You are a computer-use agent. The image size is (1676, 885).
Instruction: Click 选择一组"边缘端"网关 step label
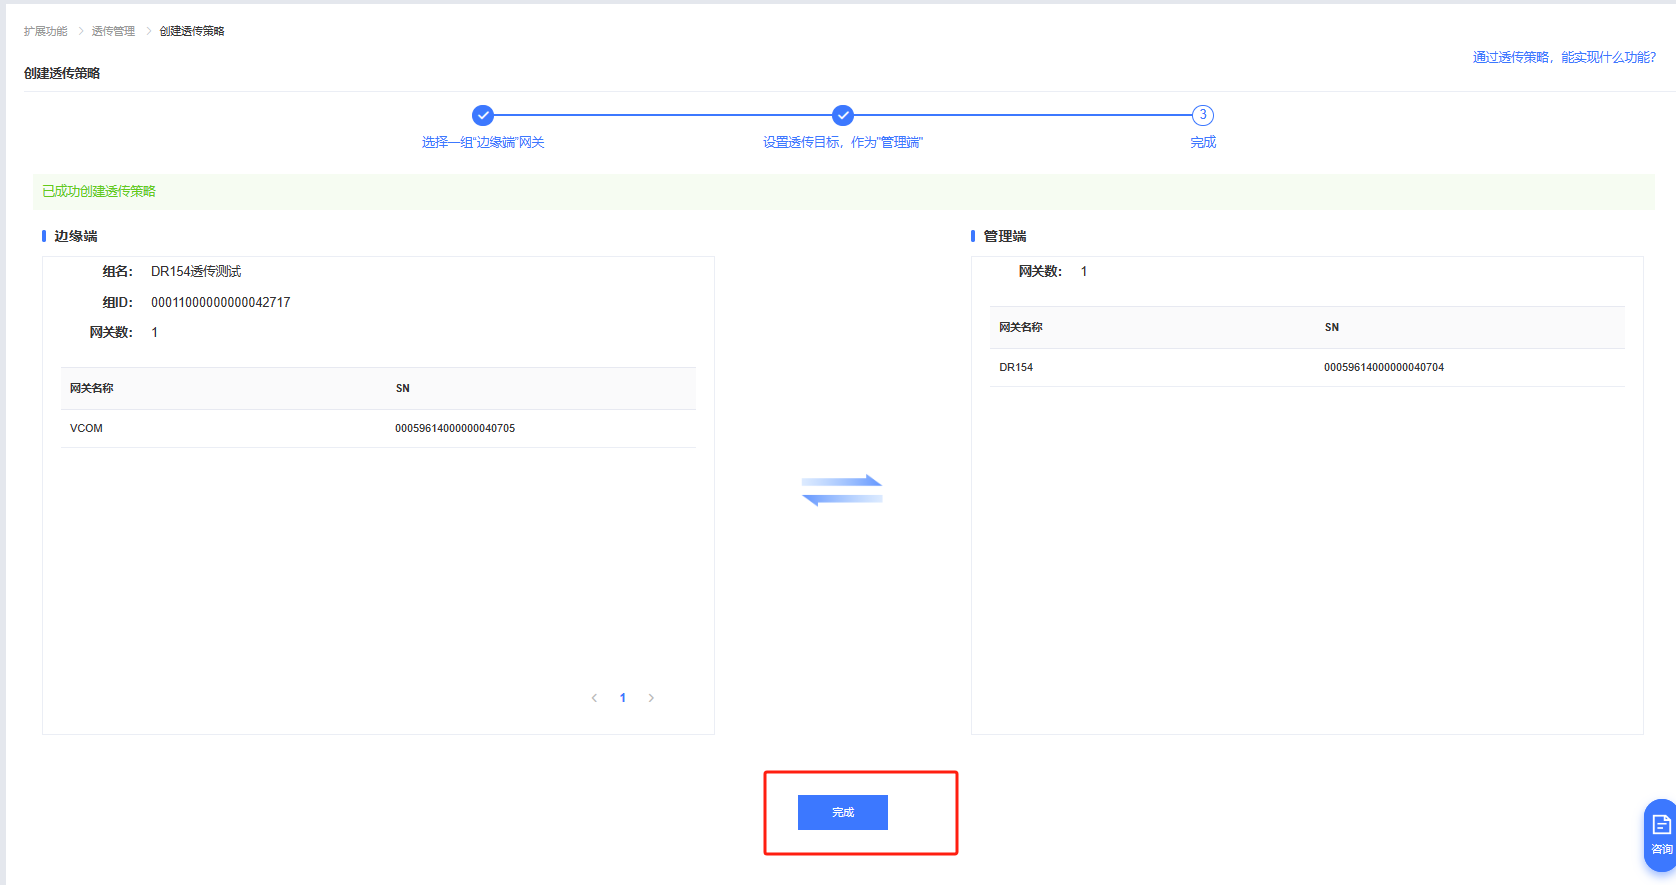click(483, 142)
